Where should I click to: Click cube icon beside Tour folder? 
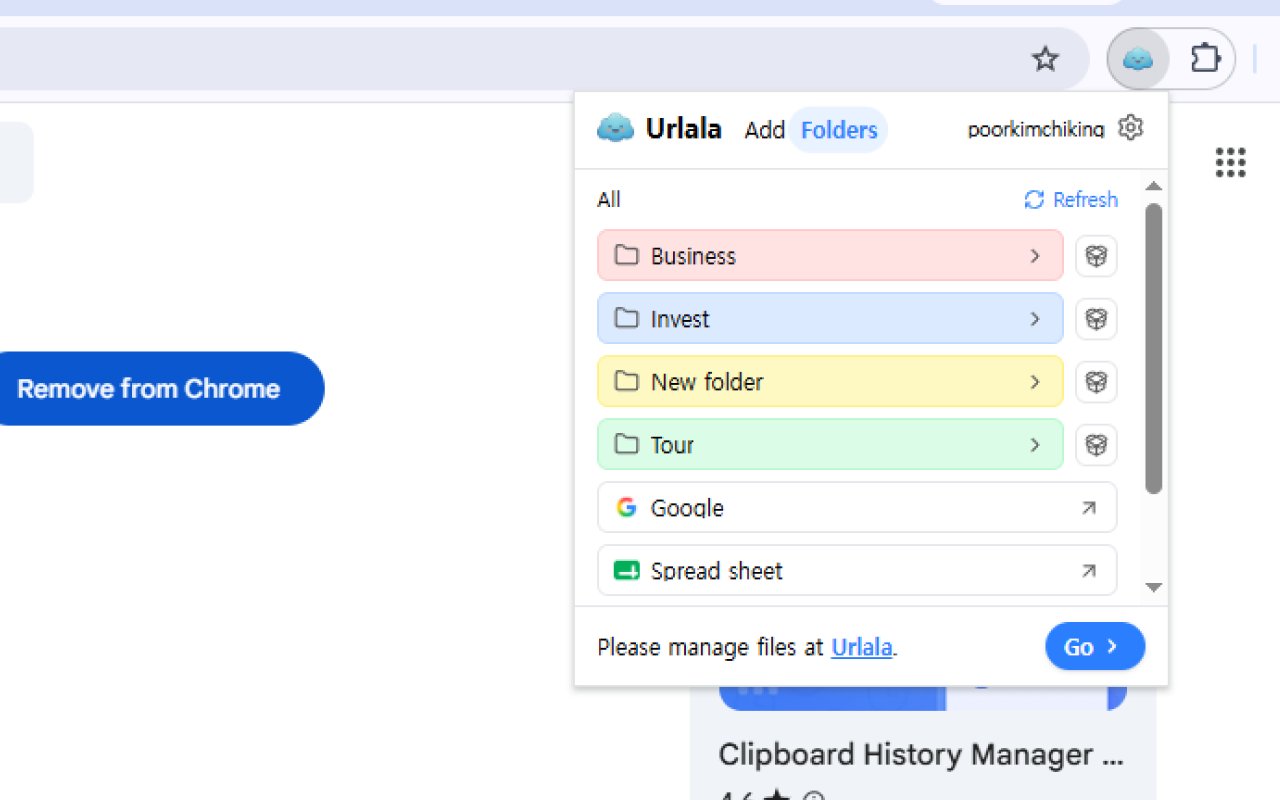click(1096, 445)
